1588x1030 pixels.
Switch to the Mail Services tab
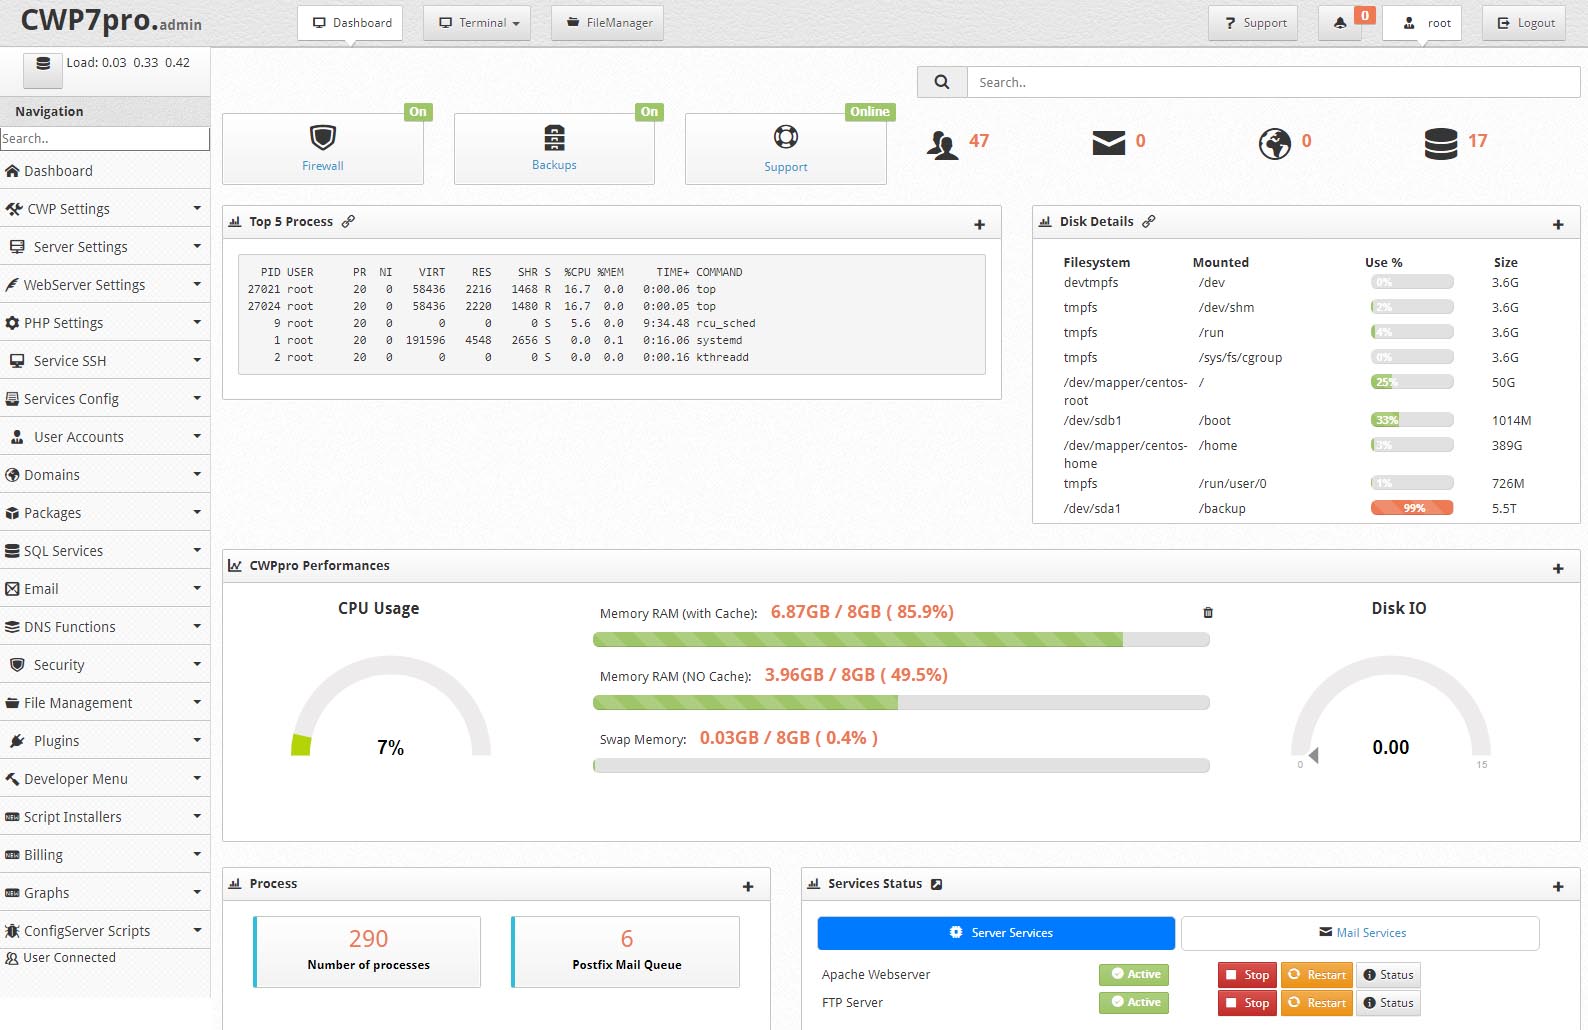click(1360, 933)
